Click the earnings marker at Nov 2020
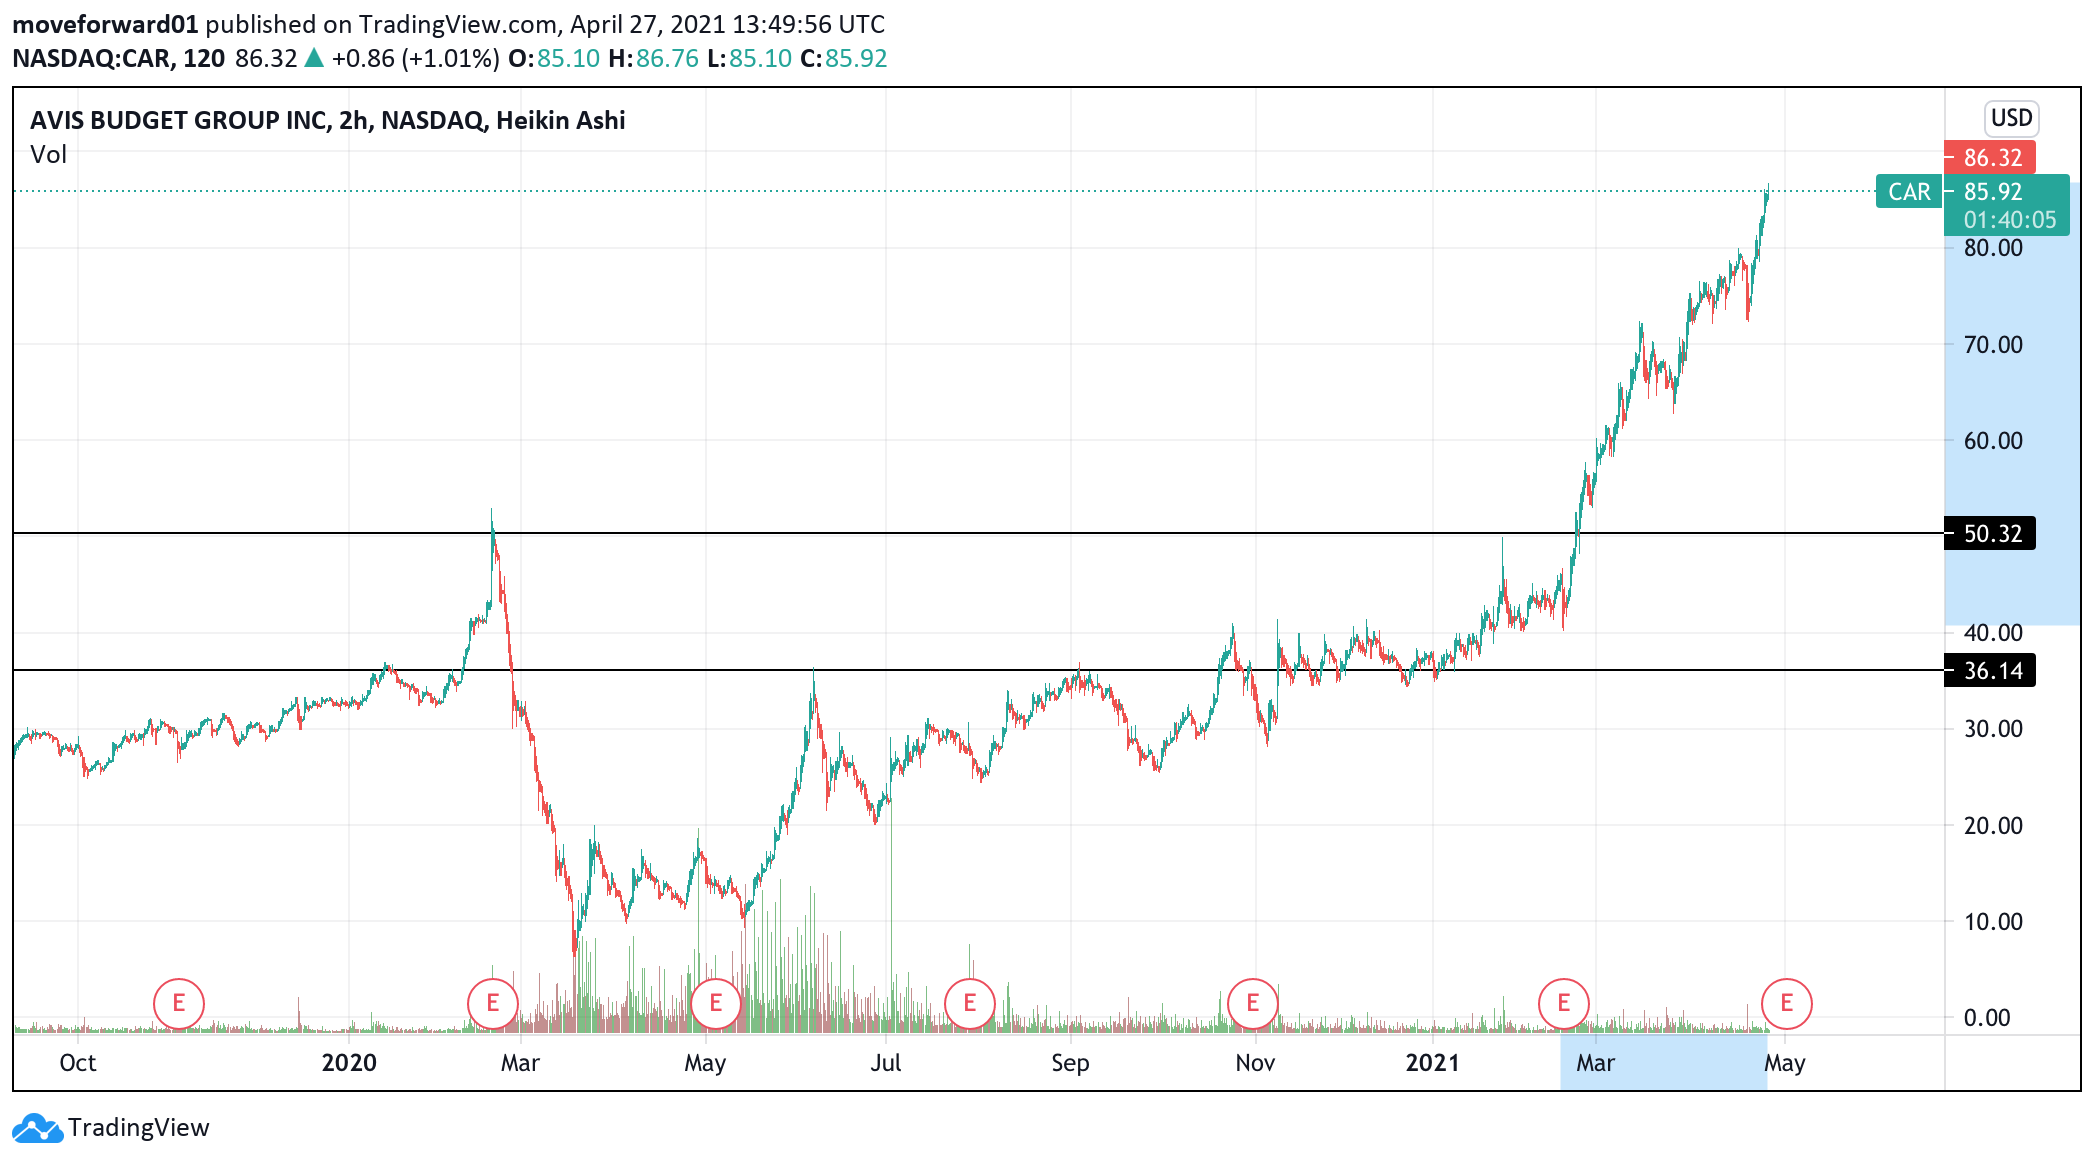The width and height of the screenshot is (2094, 1164). [x=1253, y=1003]
